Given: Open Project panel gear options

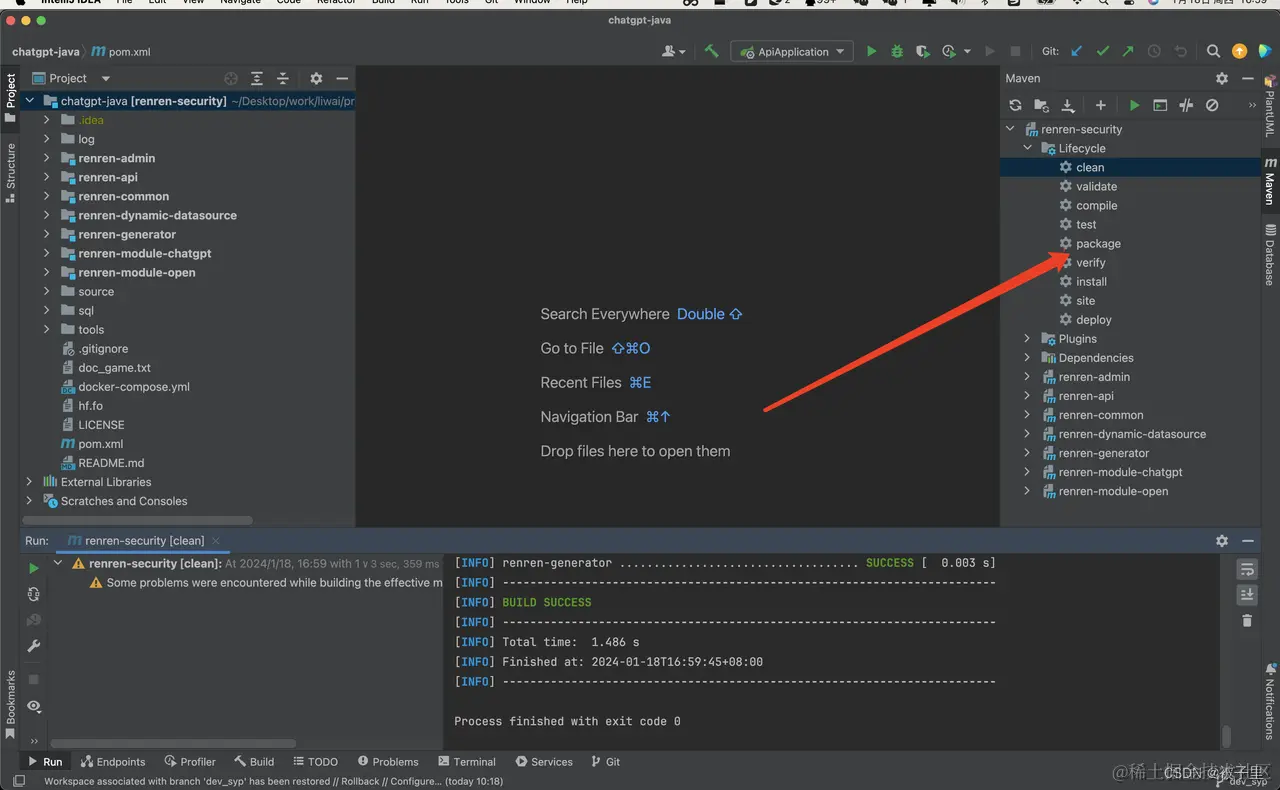Looking at the screenshot, I should [316, 78].
